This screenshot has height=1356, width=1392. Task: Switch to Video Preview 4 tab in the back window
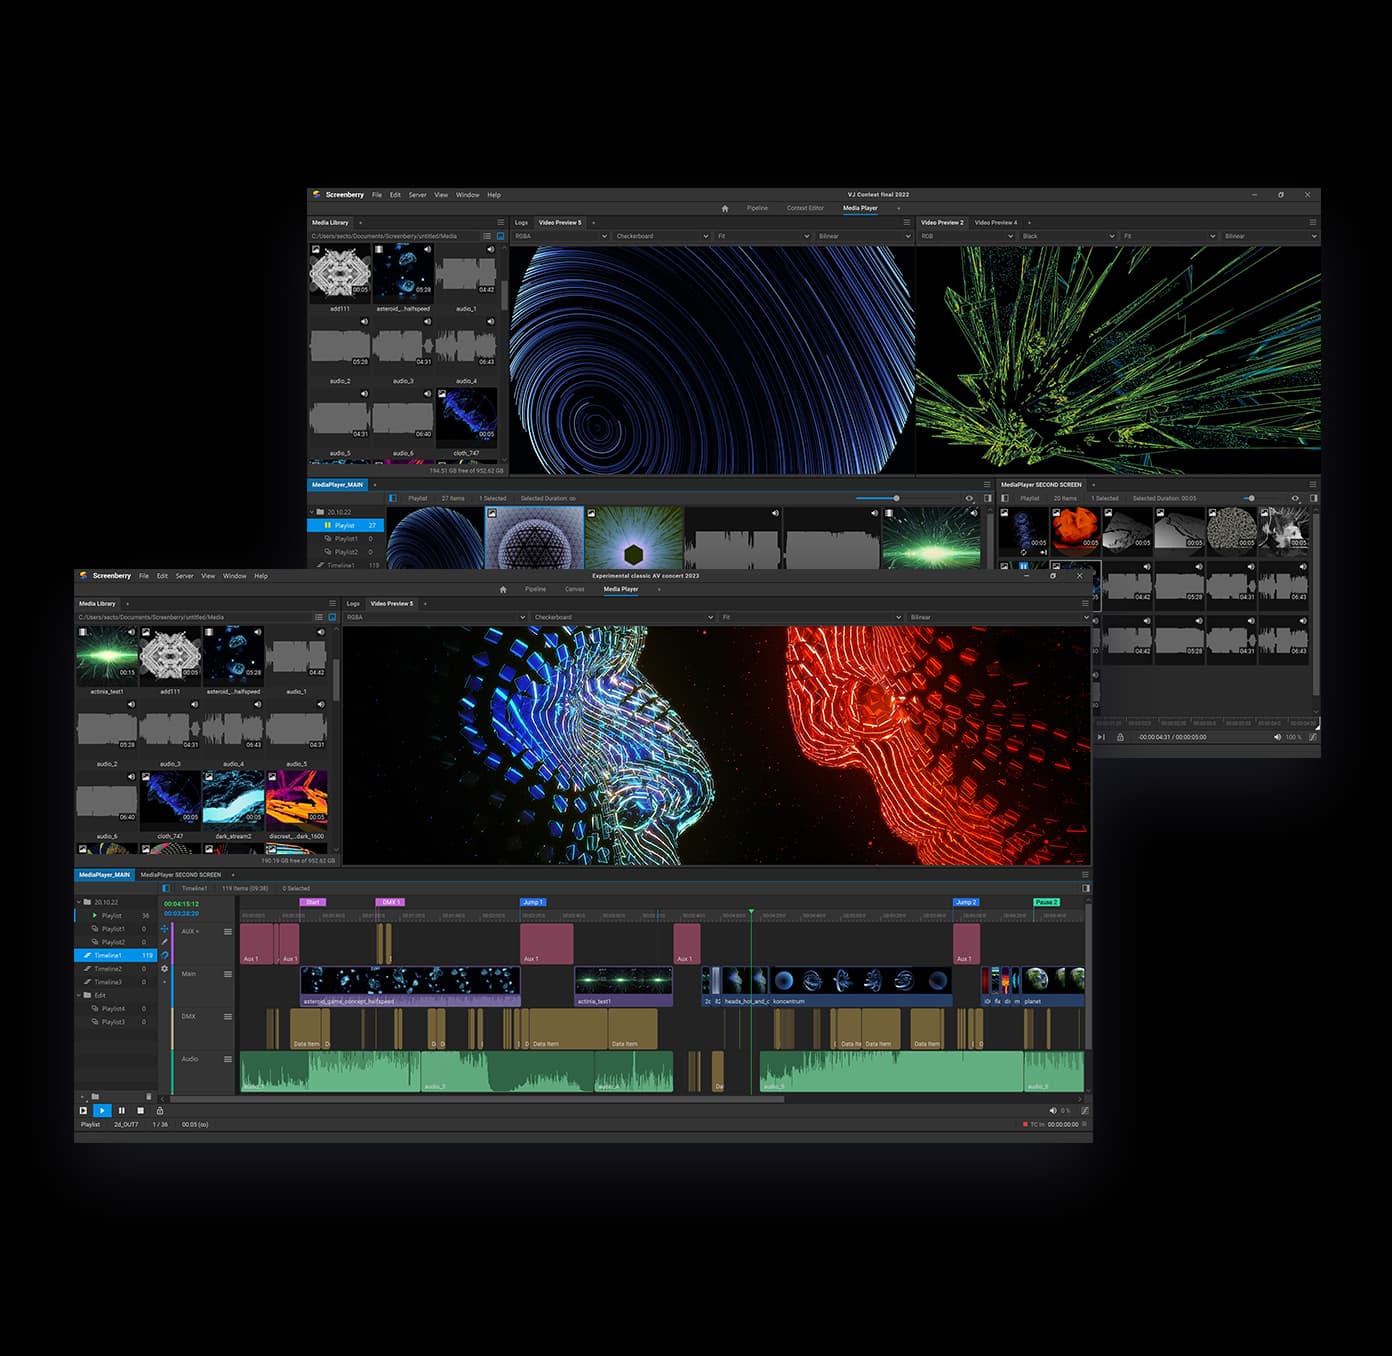click(996, 222)
